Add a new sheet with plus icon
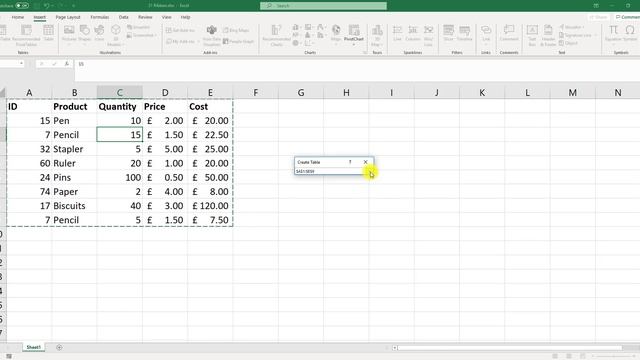 click(59, 347)
